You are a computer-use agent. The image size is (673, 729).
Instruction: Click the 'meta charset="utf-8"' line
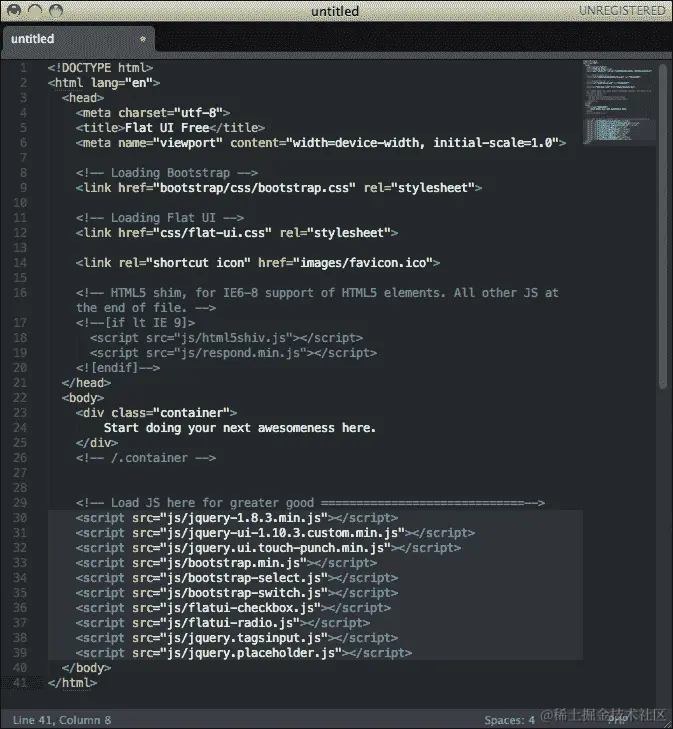153,113
